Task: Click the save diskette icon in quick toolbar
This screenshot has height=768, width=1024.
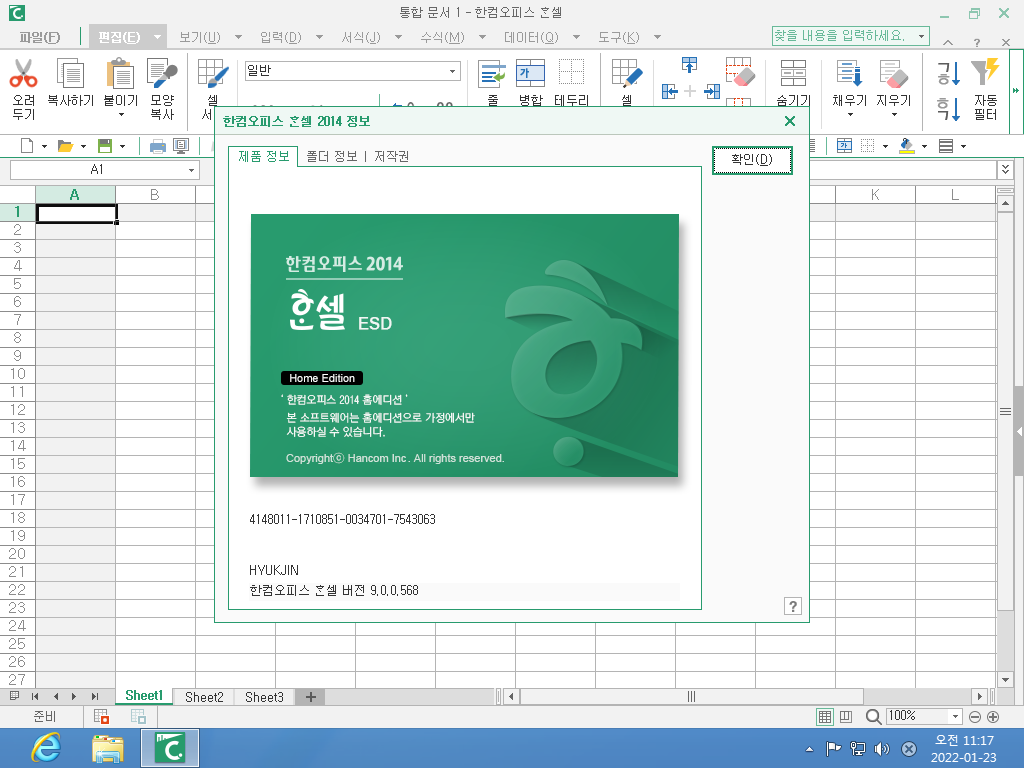Action: (x=104, y=146)
